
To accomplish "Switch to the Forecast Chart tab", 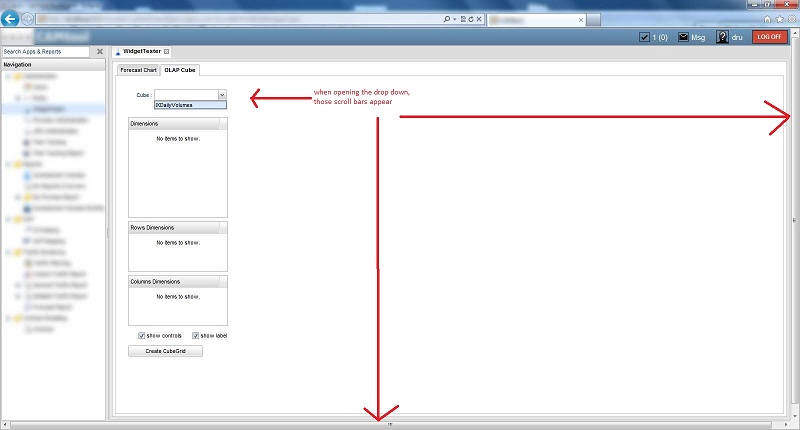I will pyautogui.click(x=138, y=70).
